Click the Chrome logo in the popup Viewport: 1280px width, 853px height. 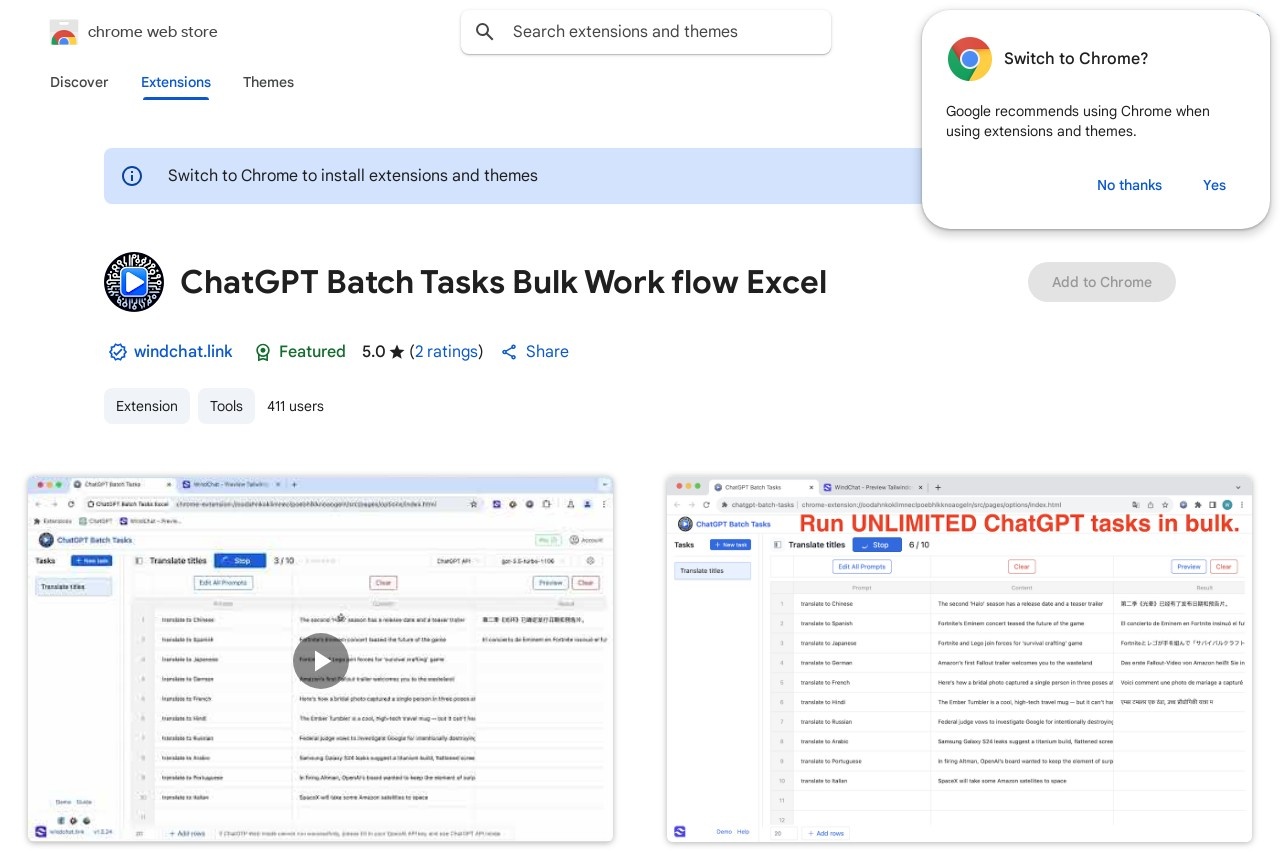coord(969,59)
